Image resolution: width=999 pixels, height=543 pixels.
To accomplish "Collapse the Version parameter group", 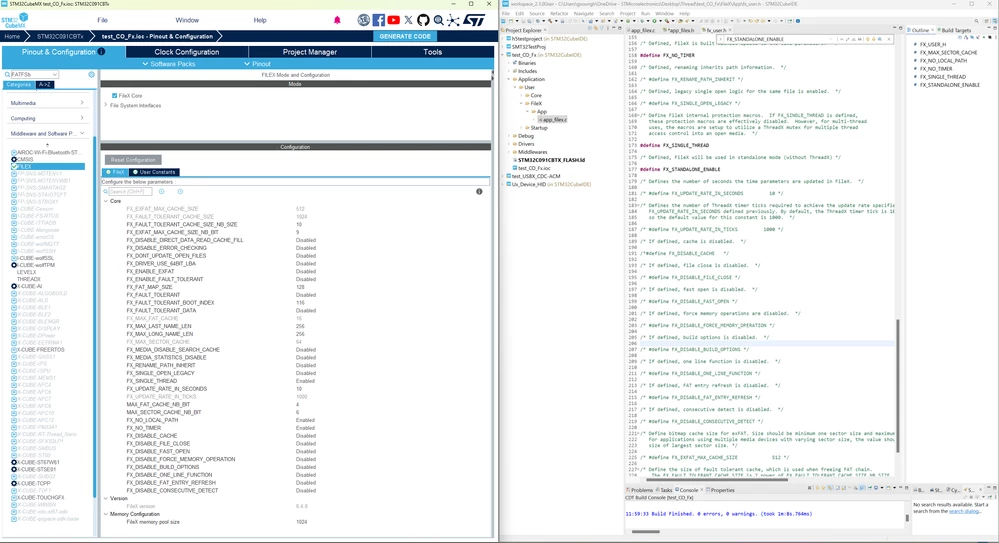I will [106, 498].
